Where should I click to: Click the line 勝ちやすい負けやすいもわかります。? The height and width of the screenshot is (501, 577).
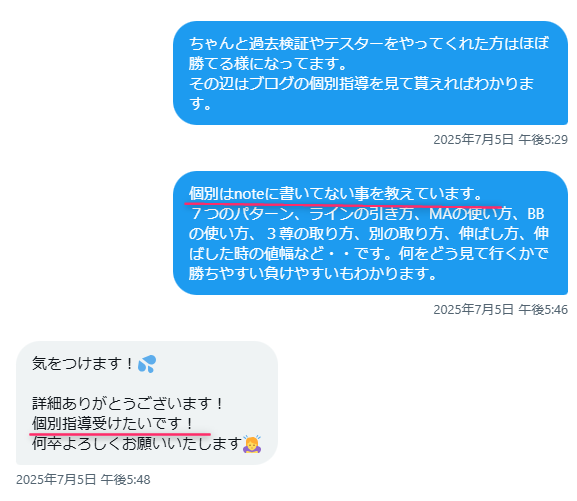(x=313, y=273)
